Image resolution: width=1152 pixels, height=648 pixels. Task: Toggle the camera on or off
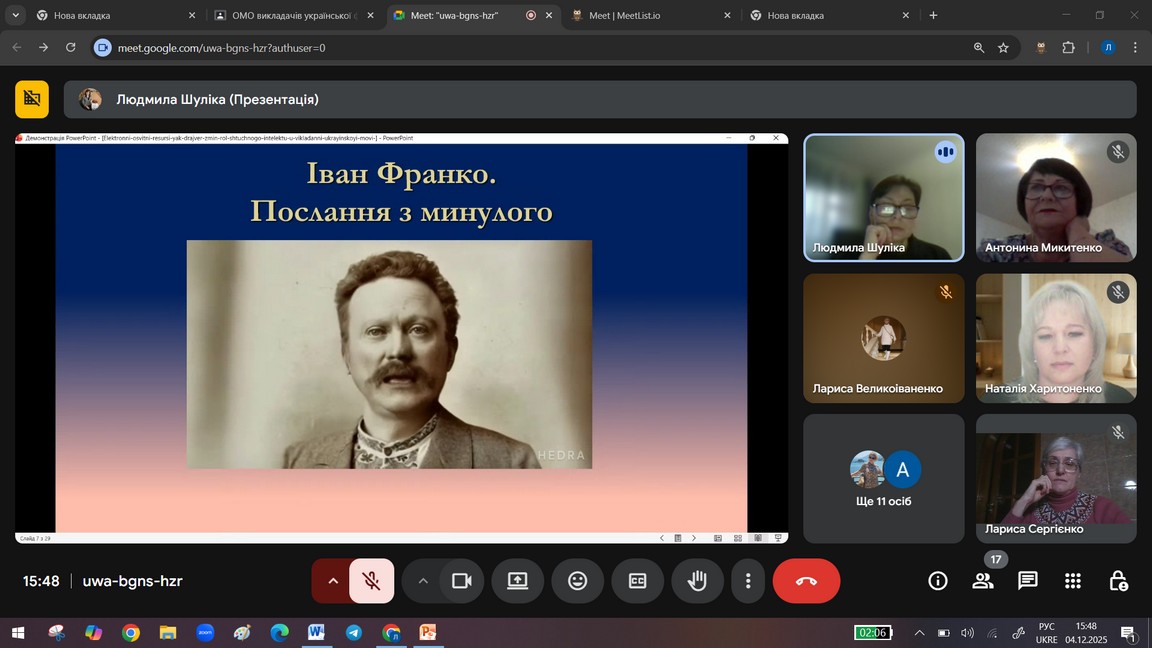coord(461,581)
